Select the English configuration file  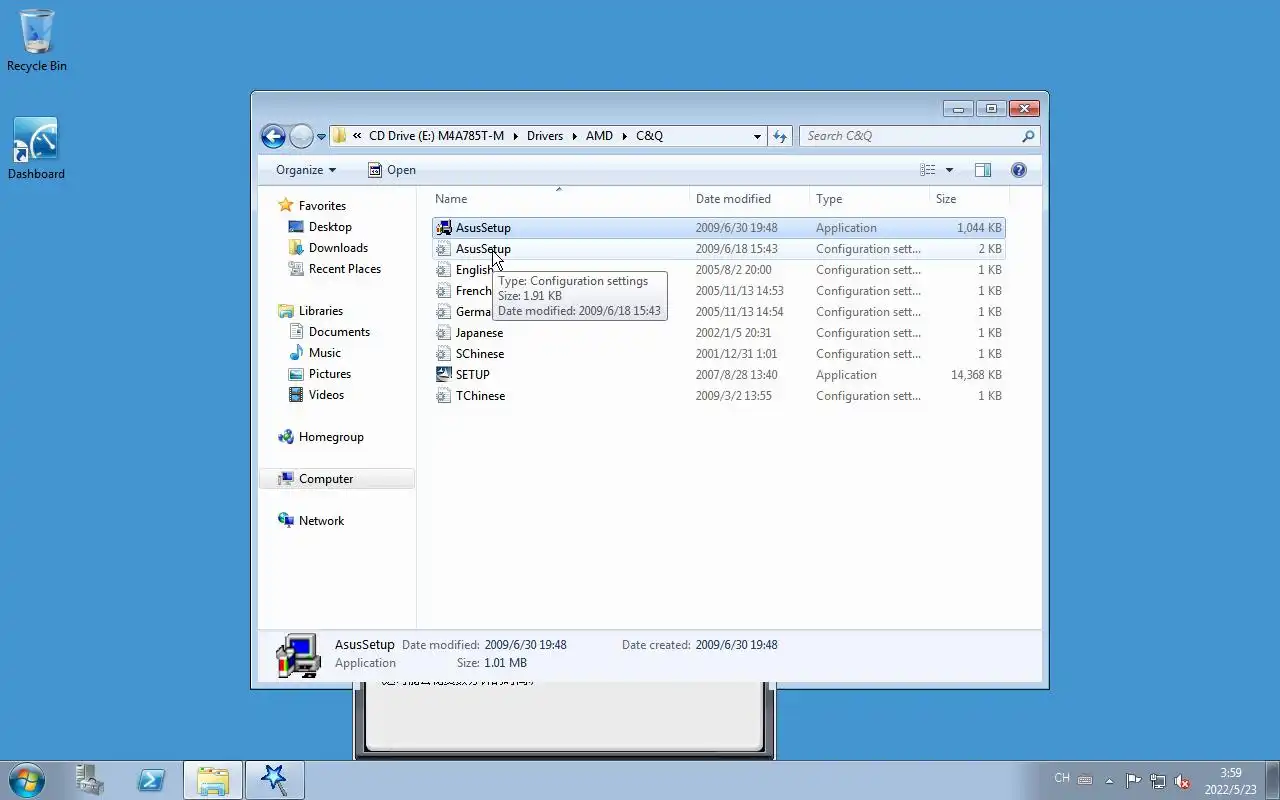(718, 270)
